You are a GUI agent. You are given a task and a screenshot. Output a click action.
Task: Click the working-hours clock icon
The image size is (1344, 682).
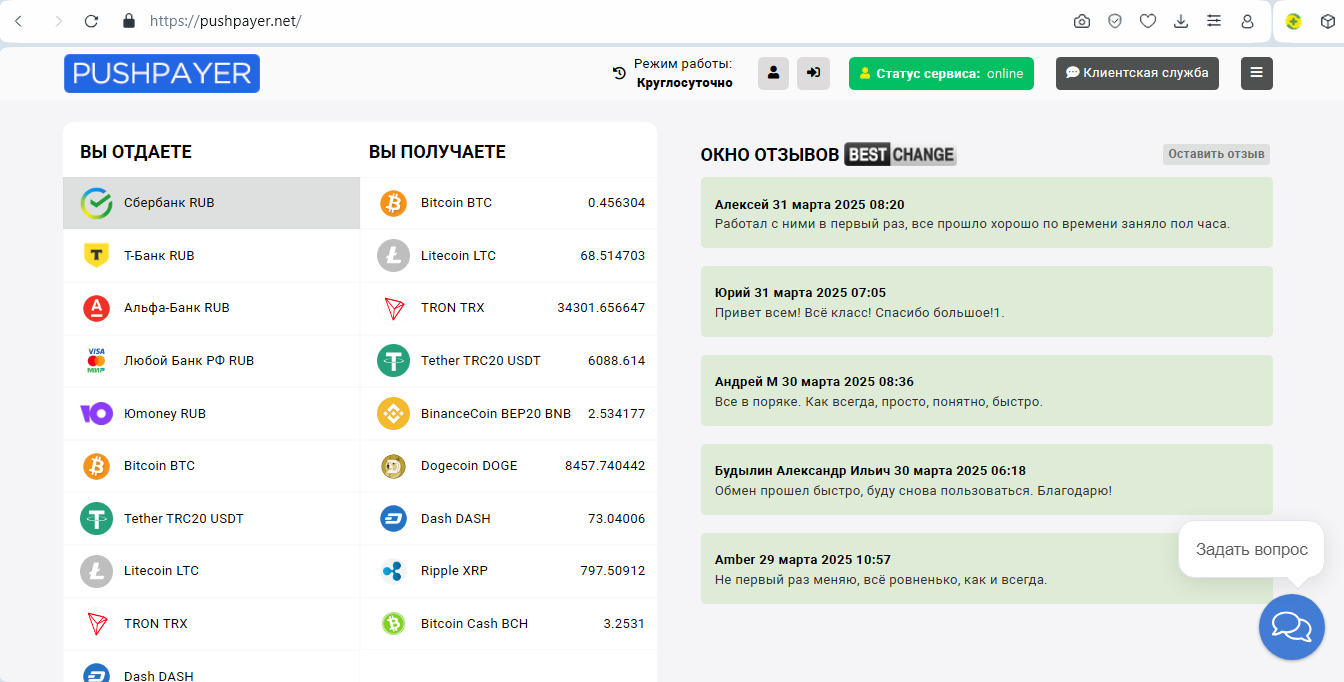coord(619,73)
